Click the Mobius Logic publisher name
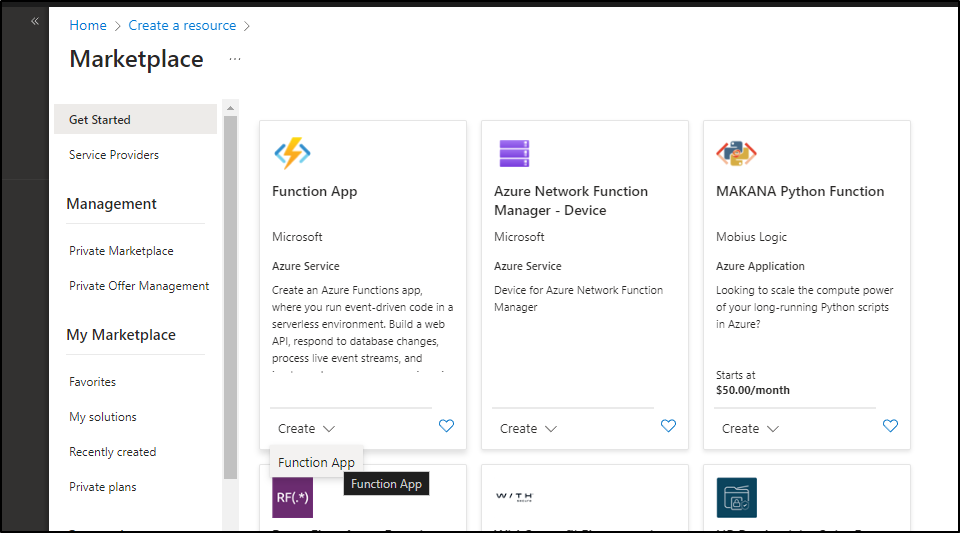 [751, 237]
